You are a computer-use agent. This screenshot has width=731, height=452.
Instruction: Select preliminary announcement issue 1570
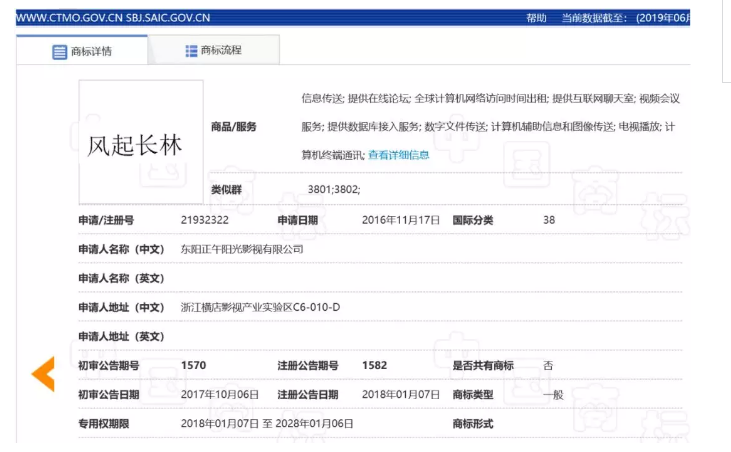tap(193, 366)
